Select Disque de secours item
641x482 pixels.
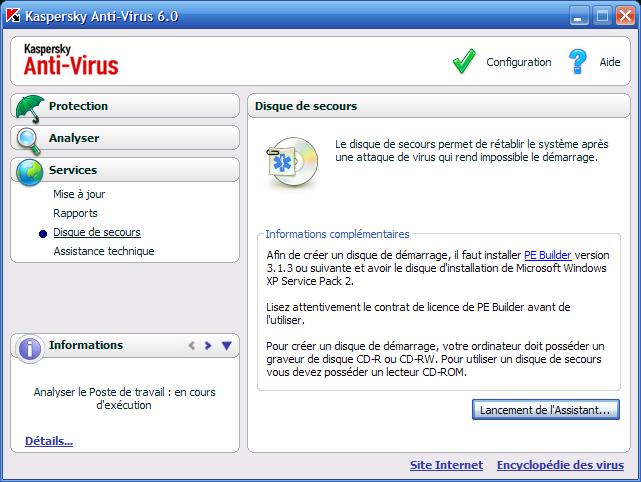[x=97, y=232]
